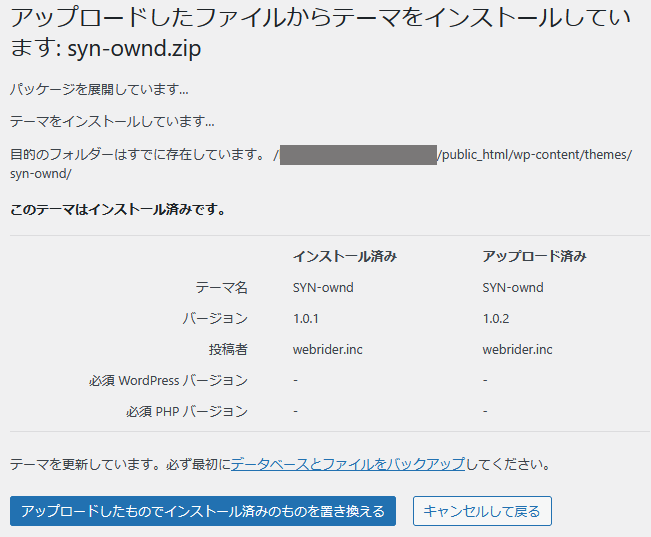Click the uploaded version value 1.0.2
651x537 pixels.
click(x=496, y=318)
